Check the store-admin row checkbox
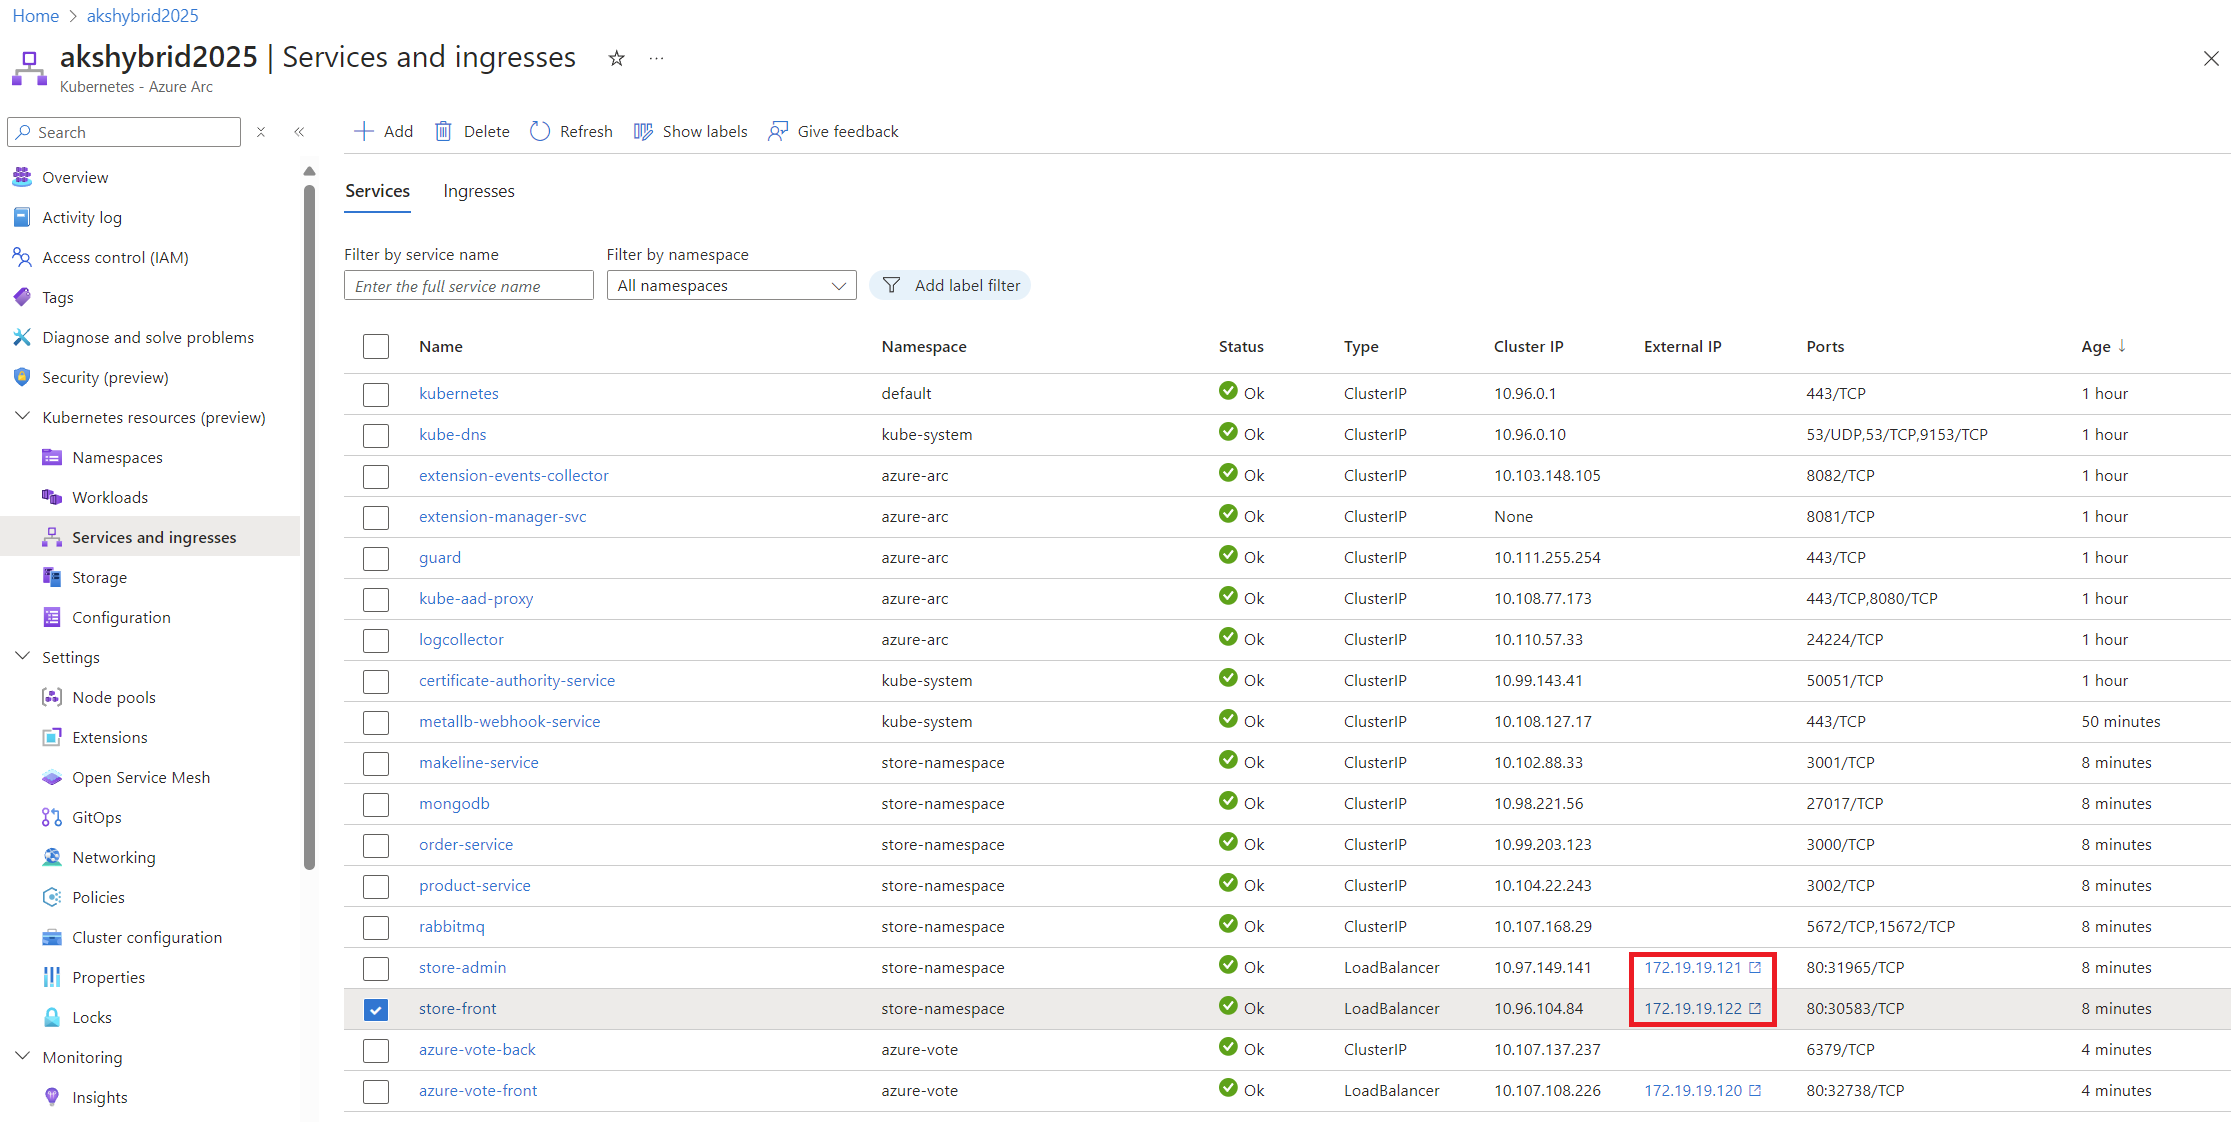The height and width of the screenshot is (1122, 2231). click(x=376, y=968)
